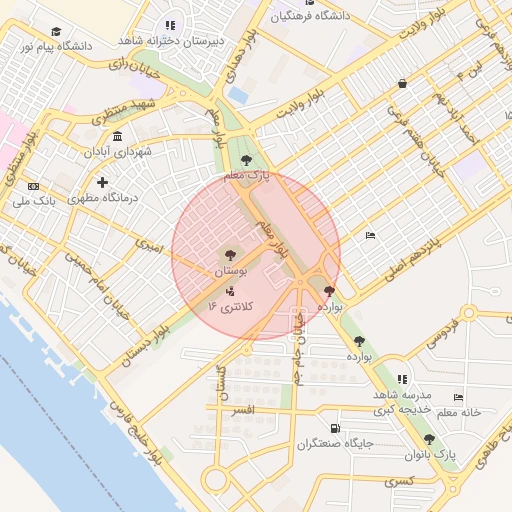The image size is (512, 512).
Task: Click the police station icon for کلانتری ۱۶
Action: (x=230, y=292)
